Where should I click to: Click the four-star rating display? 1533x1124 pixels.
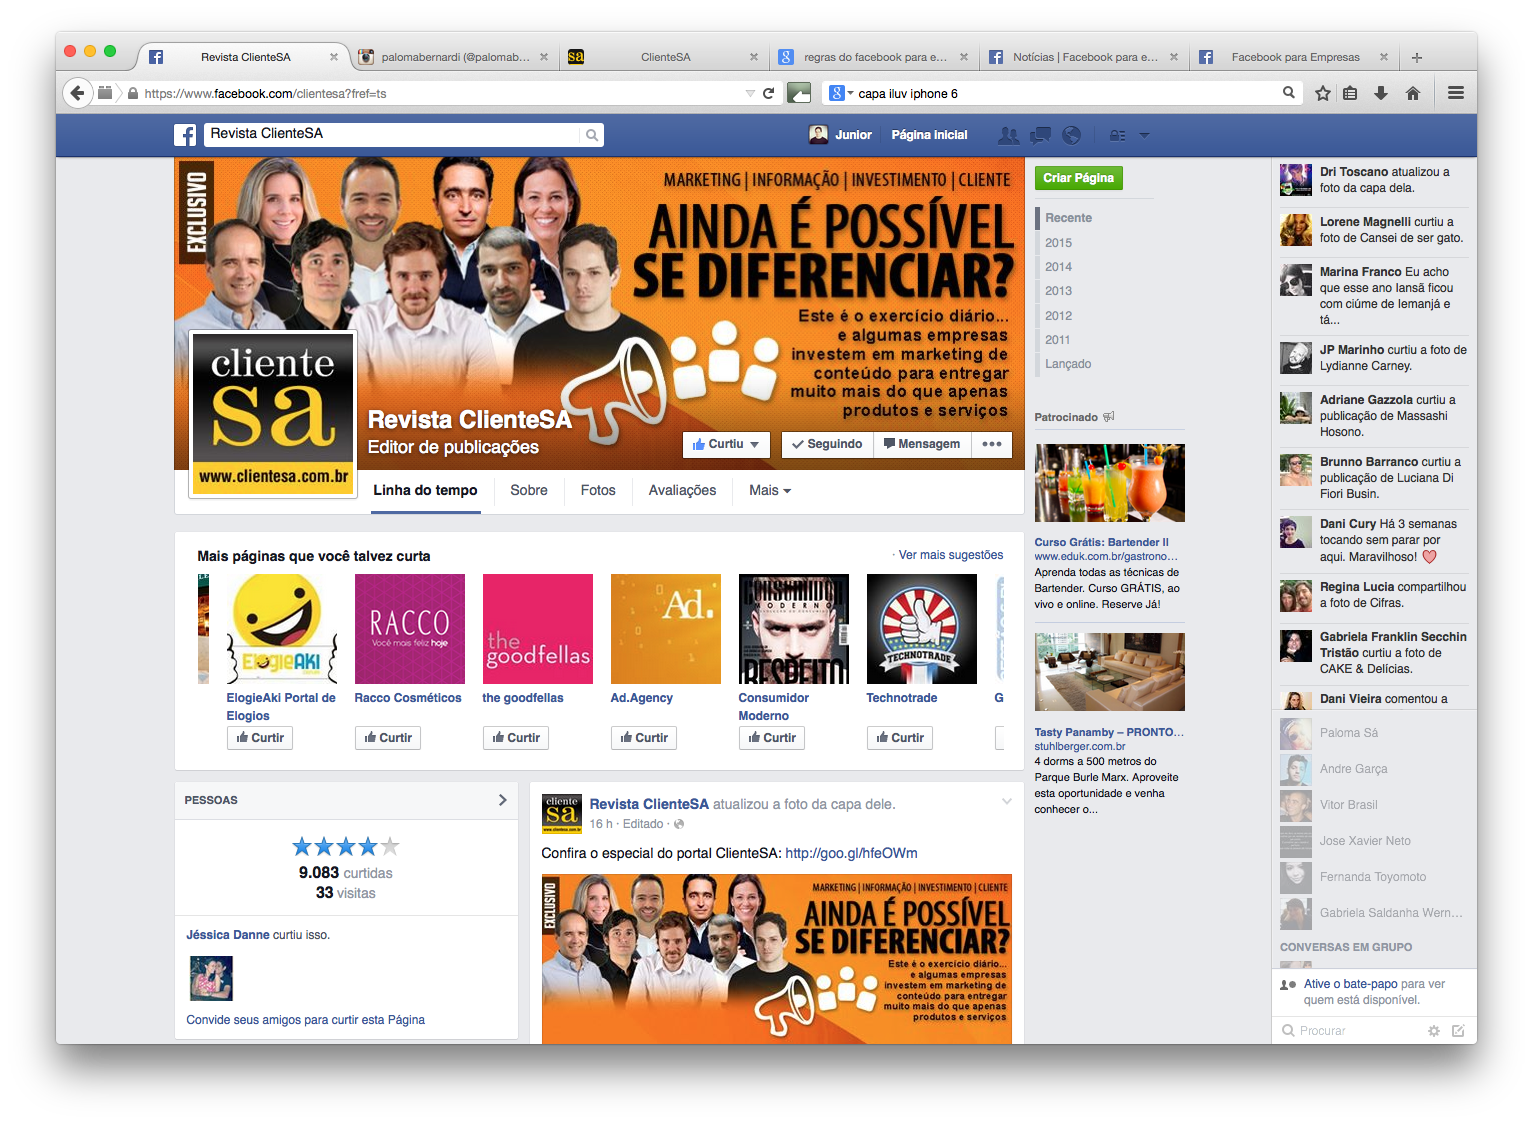tap(345, 847)
